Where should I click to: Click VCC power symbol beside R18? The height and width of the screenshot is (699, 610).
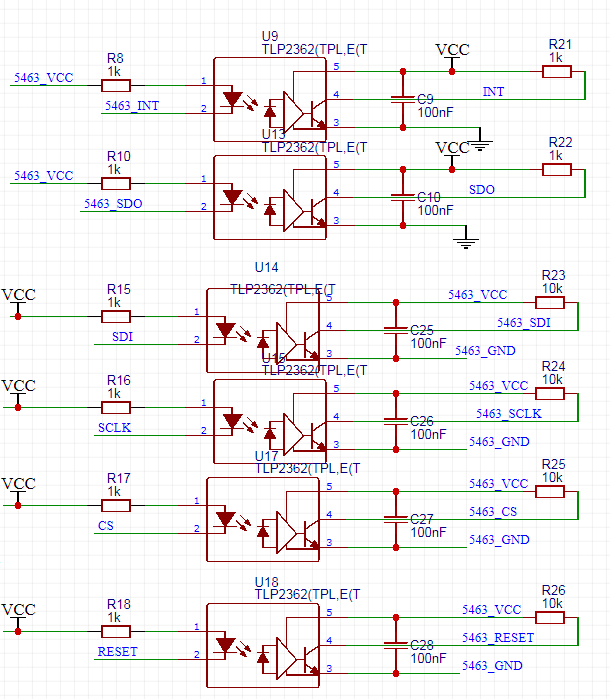[x=18, y=619]
